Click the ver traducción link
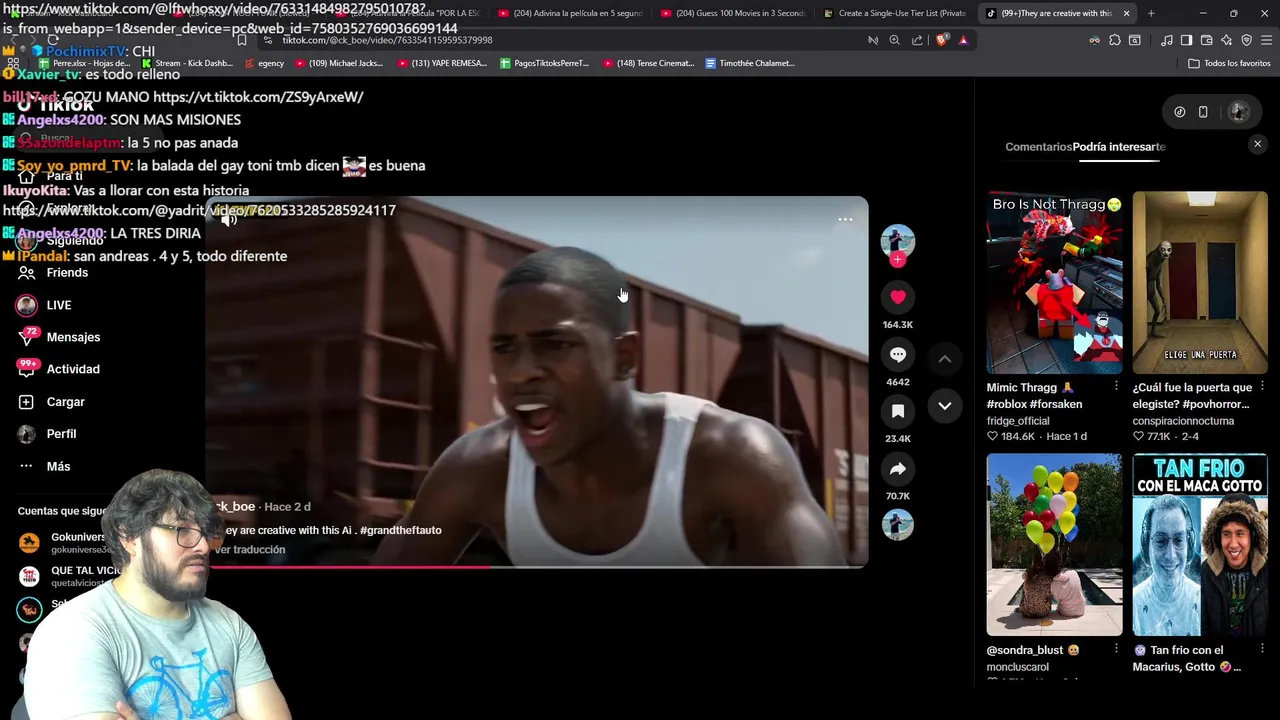 pos(250,550)
